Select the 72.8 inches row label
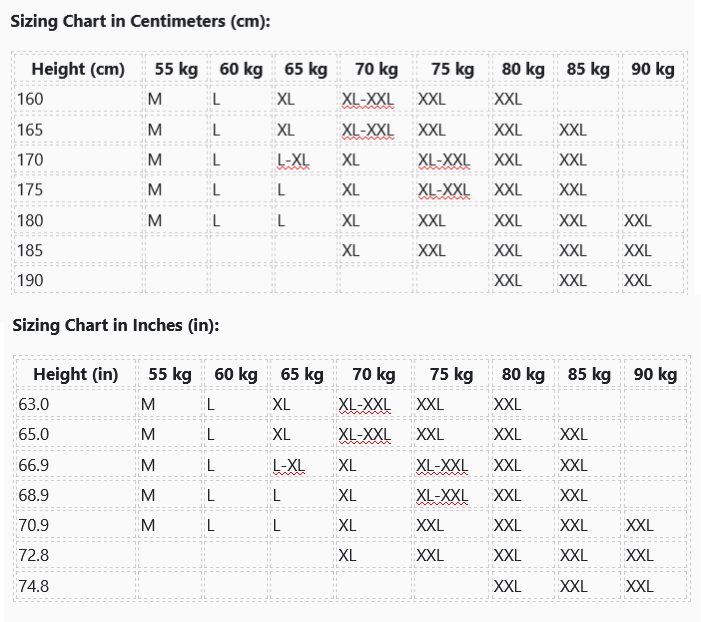The image size is (701, 622). [x=34, y=555]
